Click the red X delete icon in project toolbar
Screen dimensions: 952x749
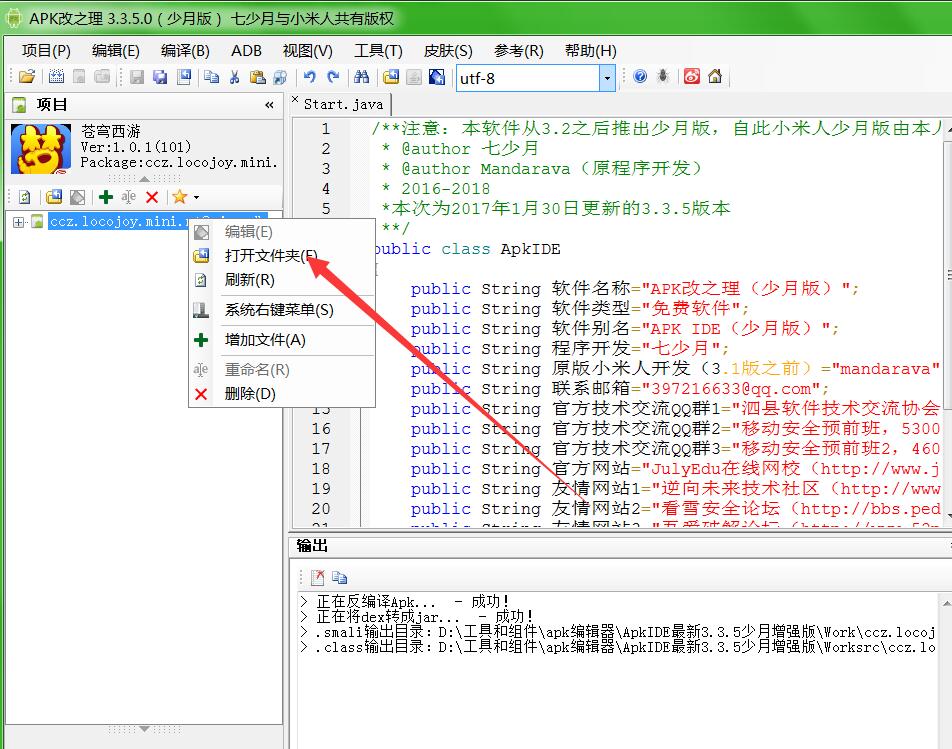click(x=152, y=197)
